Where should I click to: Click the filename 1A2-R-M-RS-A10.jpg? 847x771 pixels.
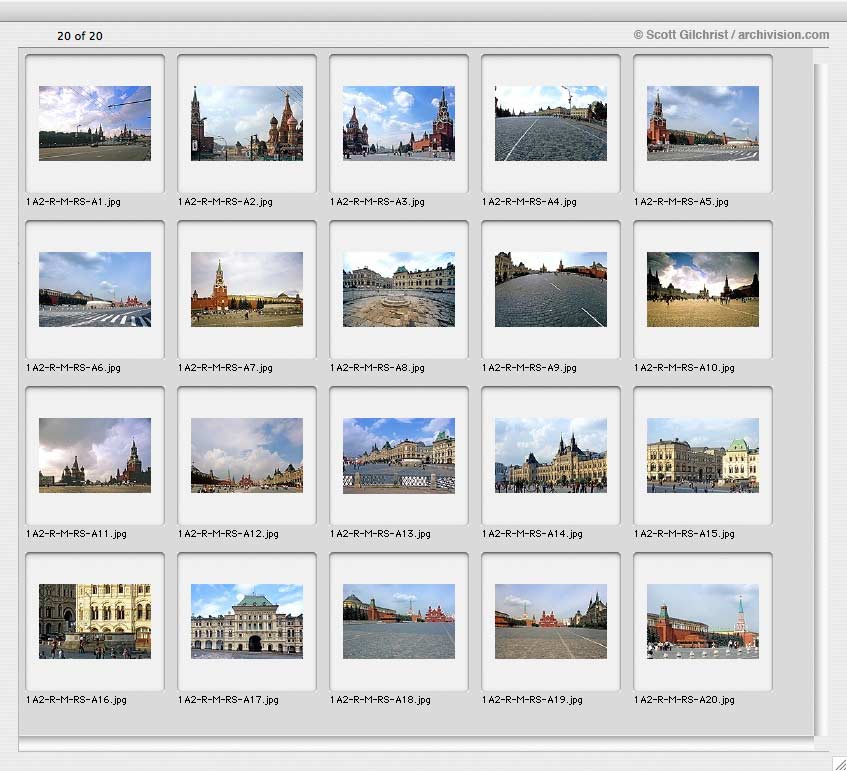(684, 367)
